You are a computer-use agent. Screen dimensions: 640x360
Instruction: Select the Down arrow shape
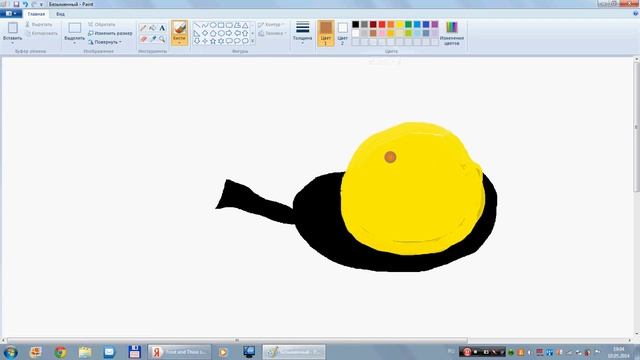(197, 41)
